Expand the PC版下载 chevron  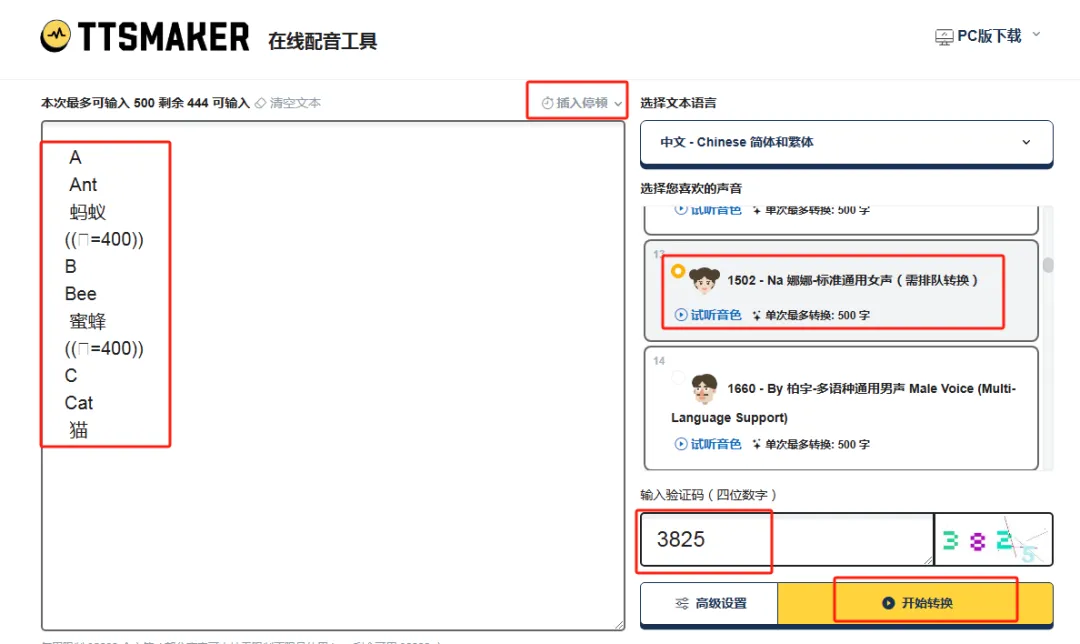point(1036,34)
